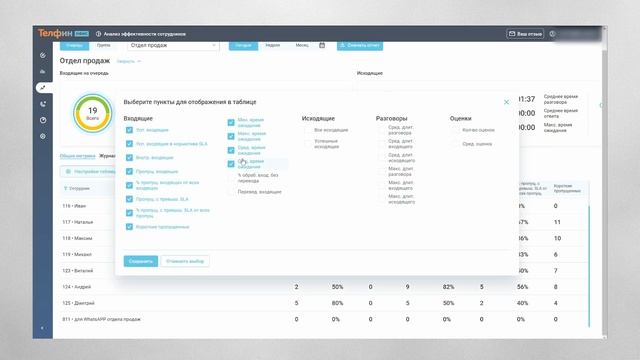Click the Скачать отчет button
Image resolution: width=640 pixels, height=360 pixels.
(x=360, y=45)
